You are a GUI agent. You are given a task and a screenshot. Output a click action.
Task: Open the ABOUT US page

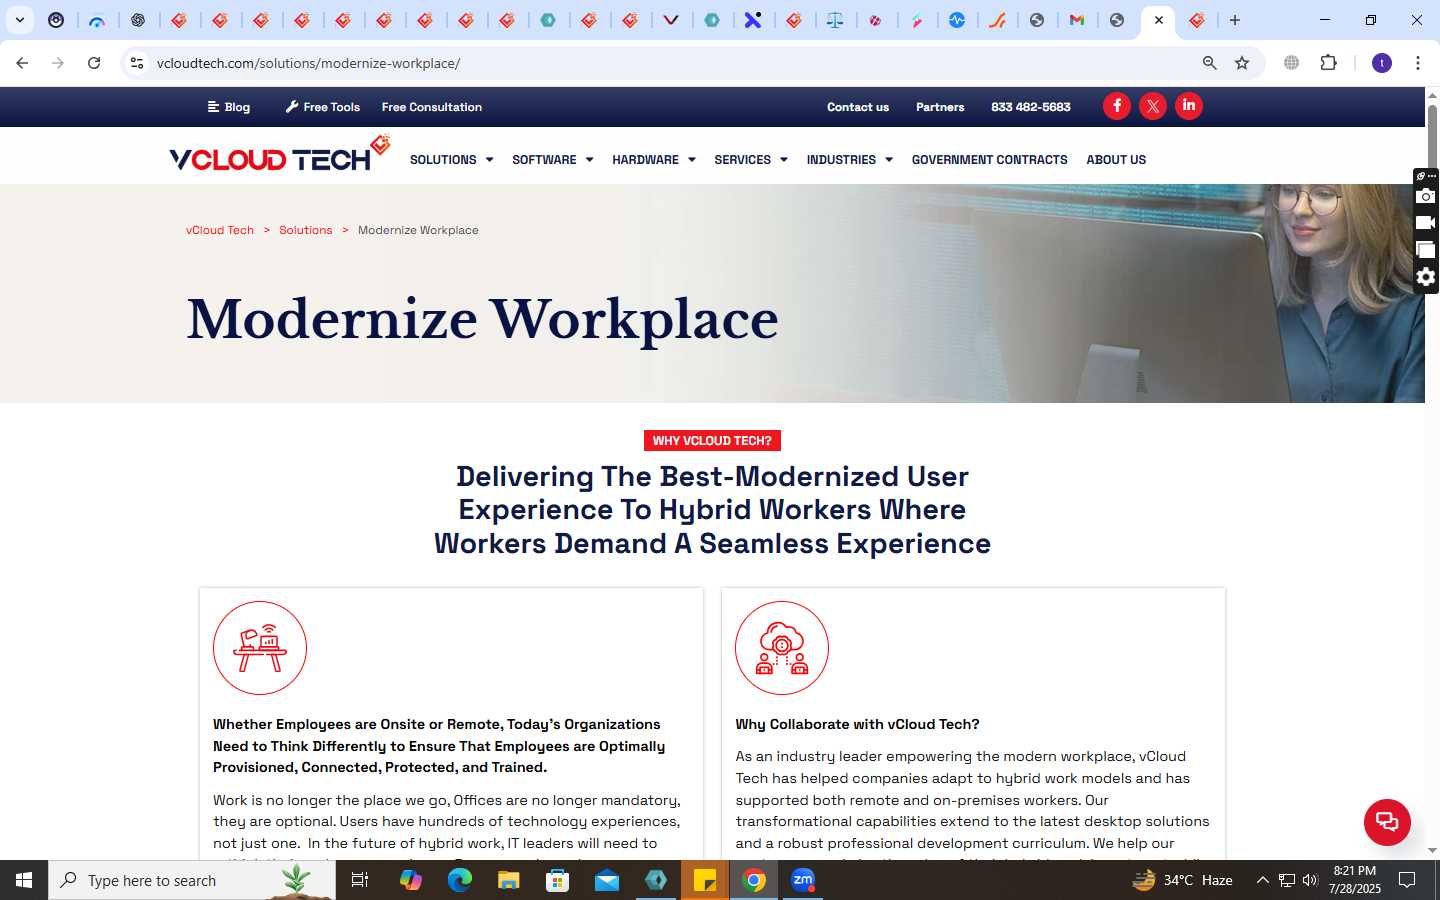(x=1116, y=160)
